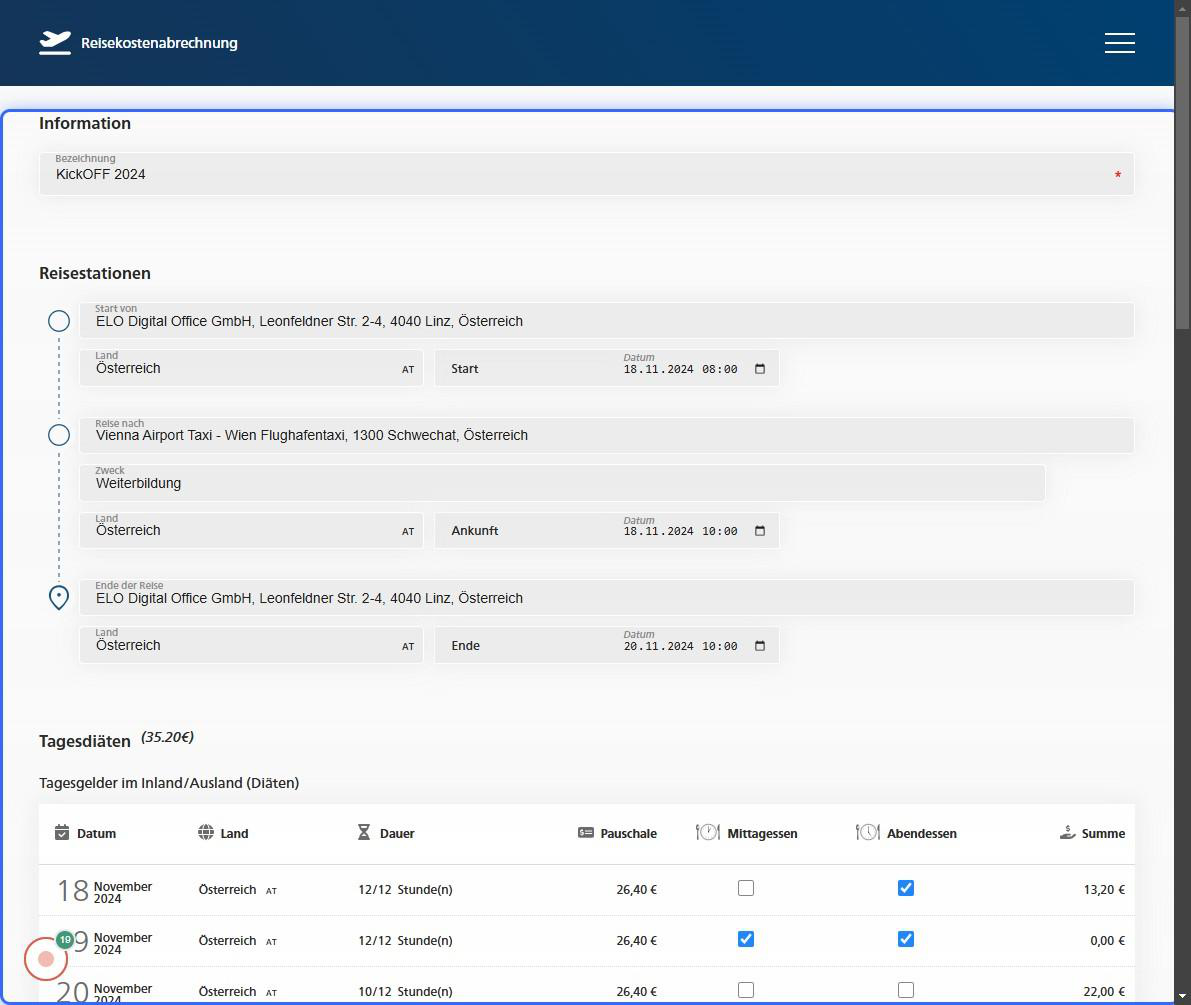Click the red record badge icon

pos(46,959)
